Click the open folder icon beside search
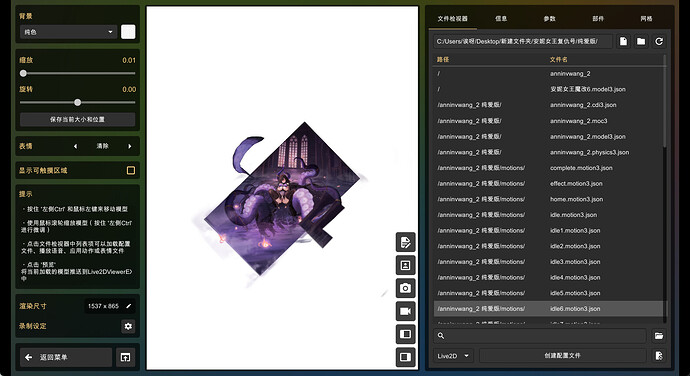 [x=659, y=335]
